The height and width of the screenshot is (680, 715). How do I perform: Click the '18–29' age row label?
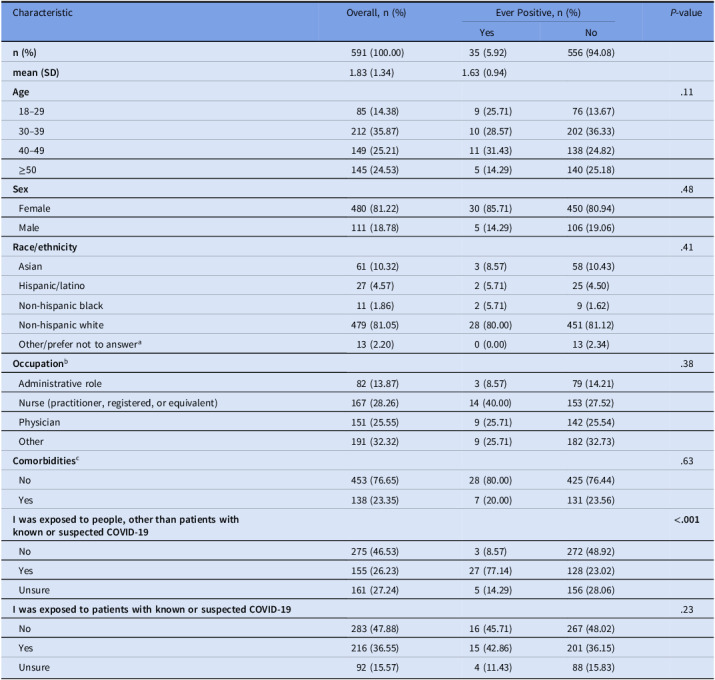coord(31,111)
